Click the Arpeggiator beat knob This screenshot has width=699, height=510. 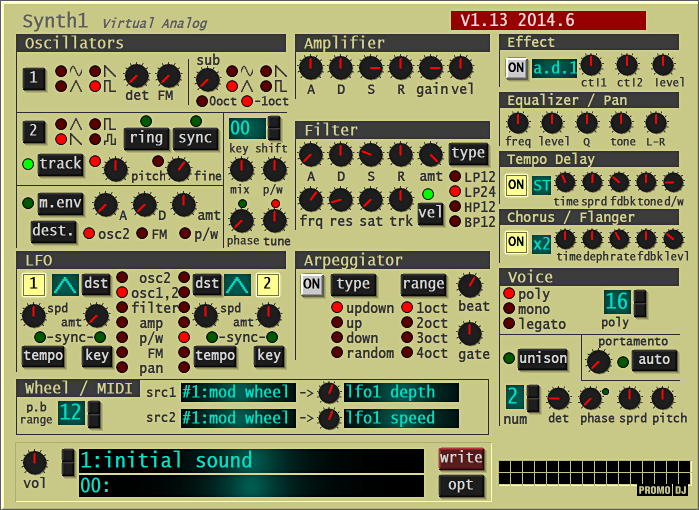coord(469,285)
